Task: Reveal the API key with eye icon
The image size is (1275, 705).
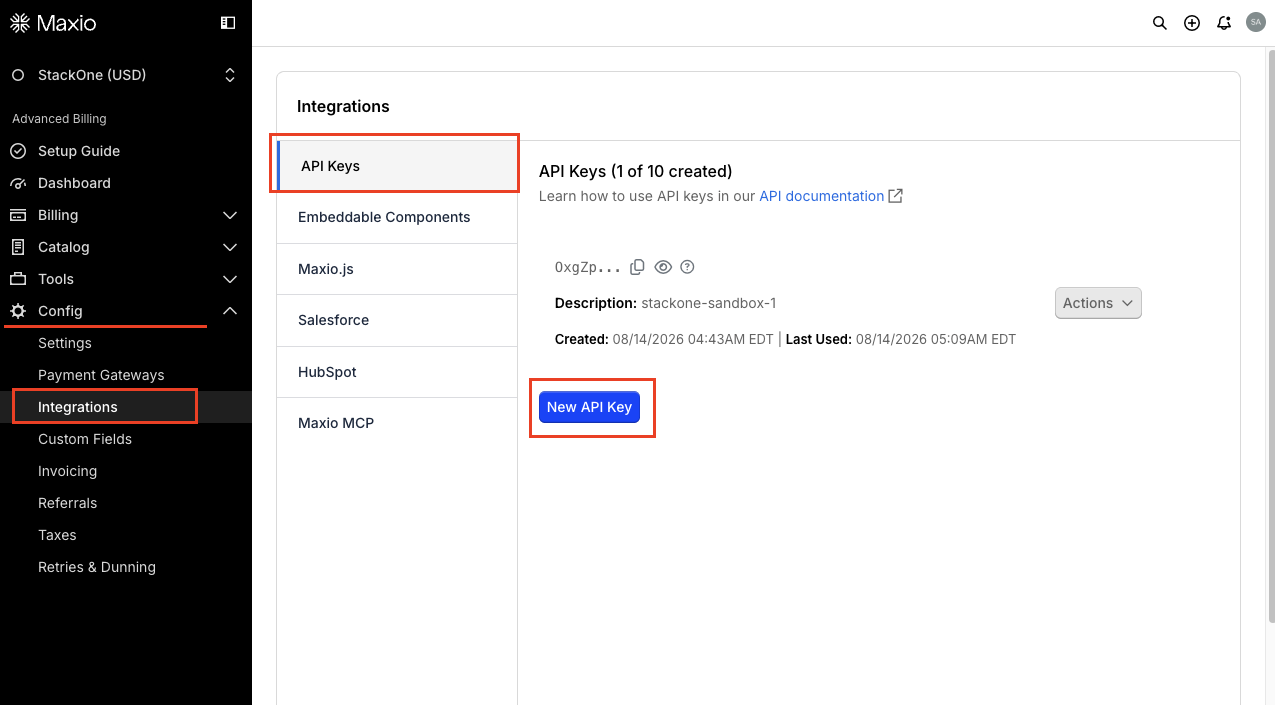Action: (x=663, y=267)
